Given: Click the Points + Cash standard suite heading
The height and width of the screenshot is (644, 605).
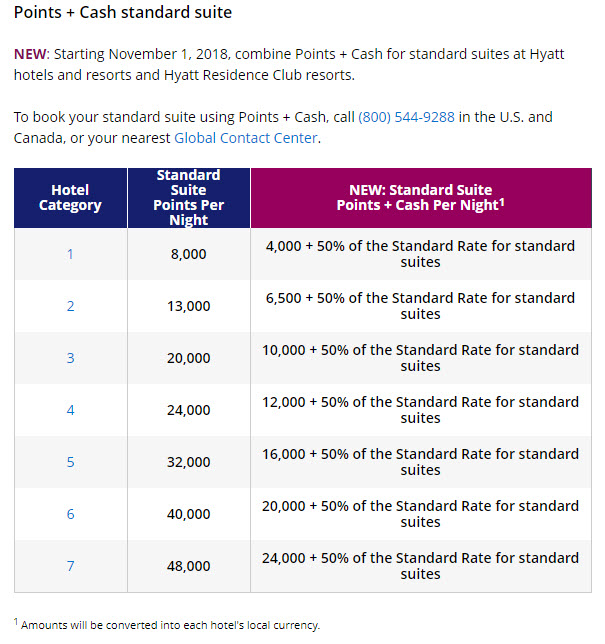Looking at the screenshot, I should (123, 13).
